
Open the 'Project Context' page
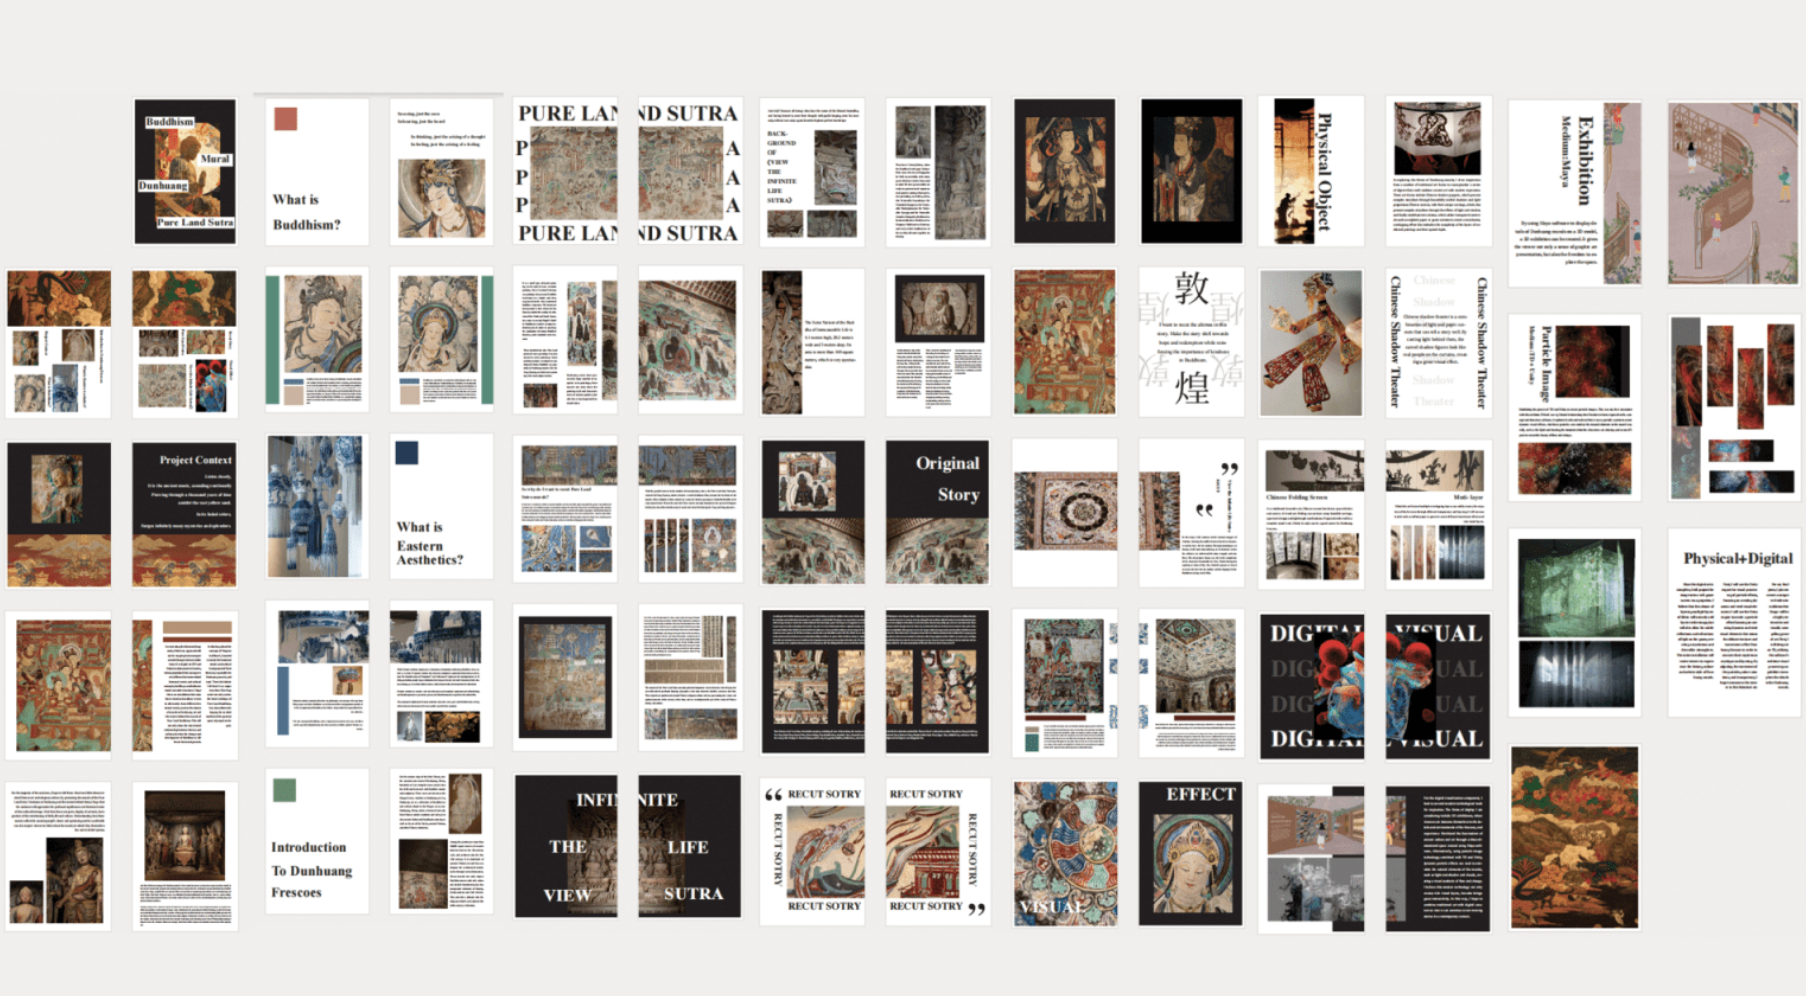(185, 514)
